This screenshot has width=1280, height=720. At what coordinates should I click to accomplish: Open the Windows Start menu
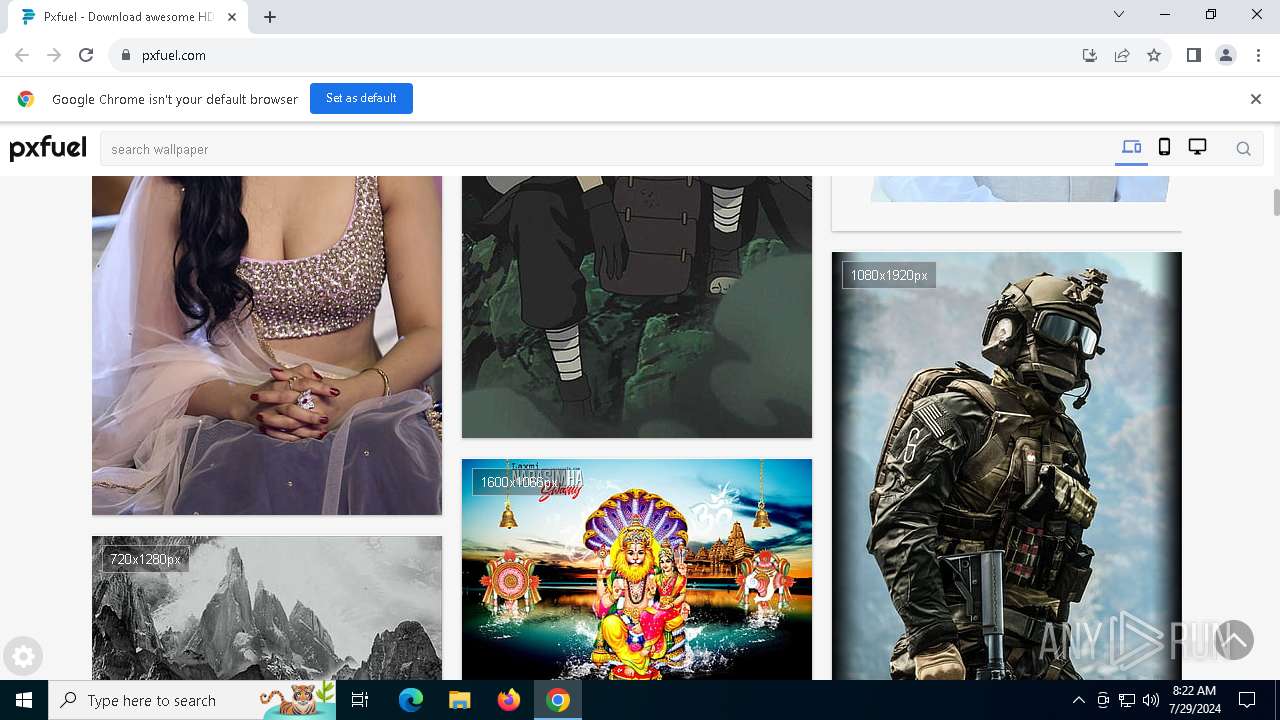(24, 700)
